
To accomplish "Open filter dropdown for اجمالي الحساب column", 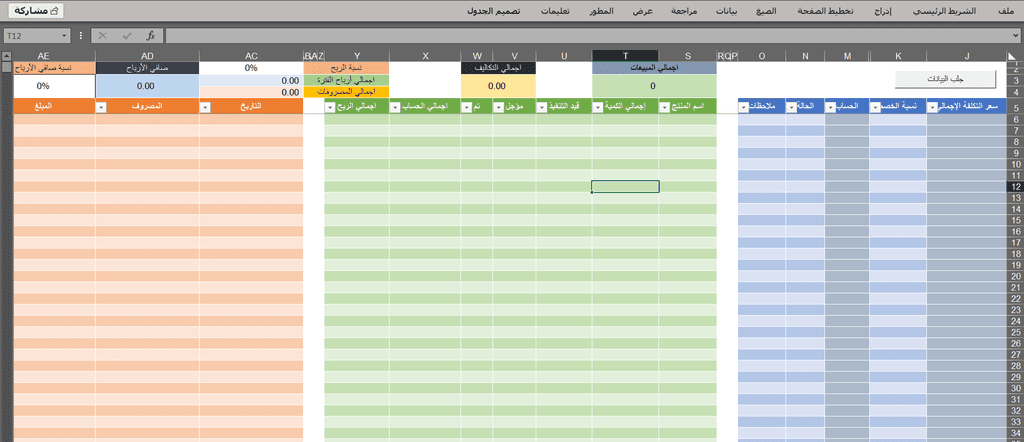I will coord(396,107).
